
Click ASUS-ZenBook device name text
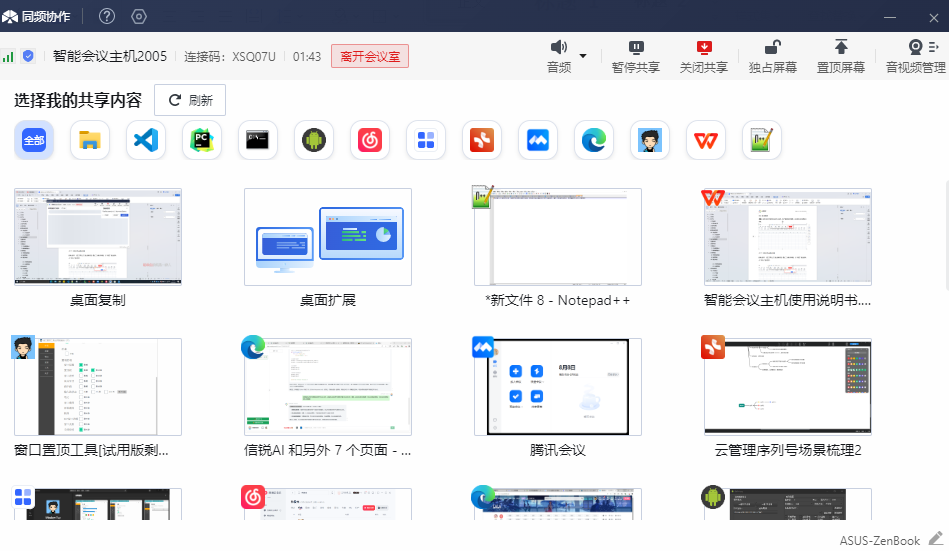(879, 541)
